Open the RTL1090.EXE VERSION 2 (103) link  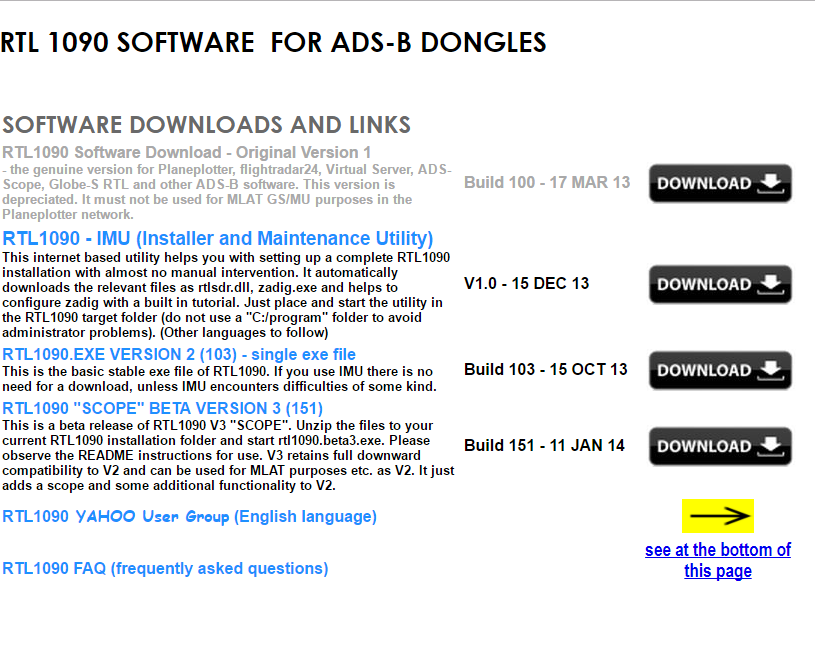[x=179, y=354]
